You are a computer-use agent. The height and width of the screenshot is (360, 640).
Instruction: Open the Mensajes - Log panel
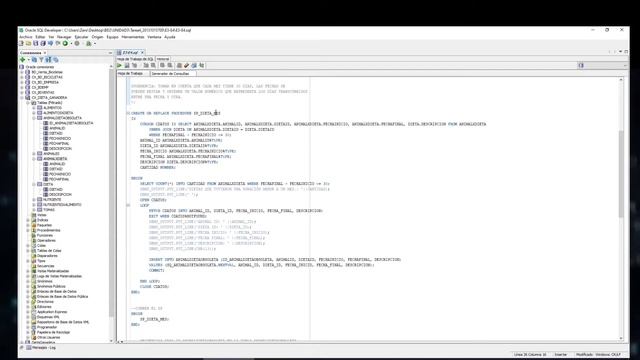[44, 348]
